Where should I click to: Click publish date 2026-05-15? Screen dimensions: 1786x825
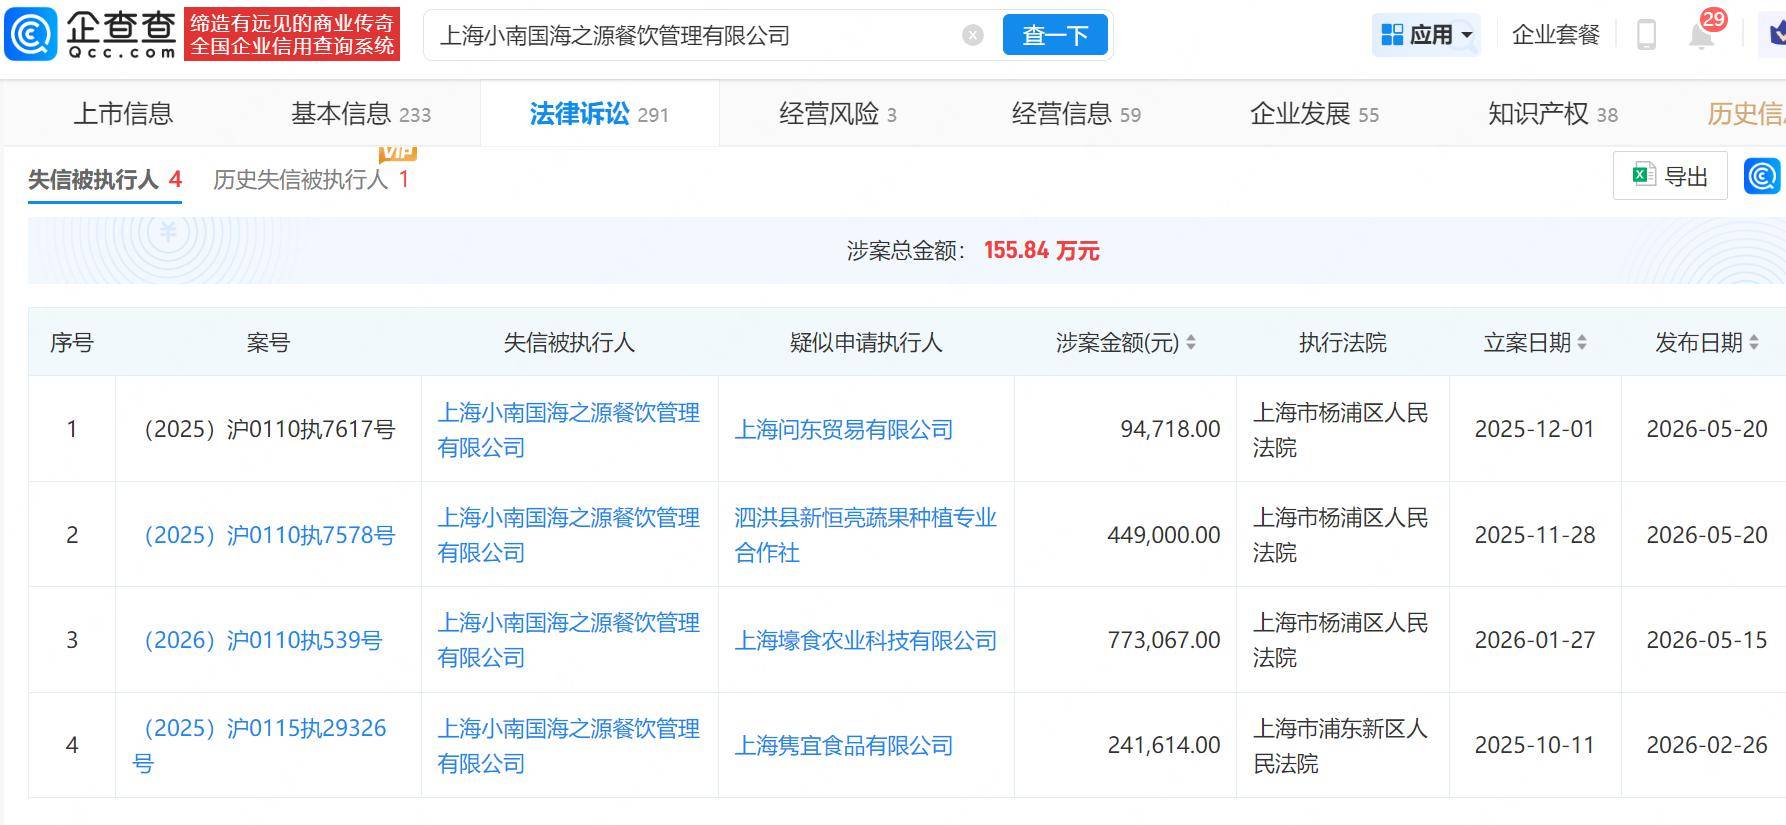click(1707, 640)
